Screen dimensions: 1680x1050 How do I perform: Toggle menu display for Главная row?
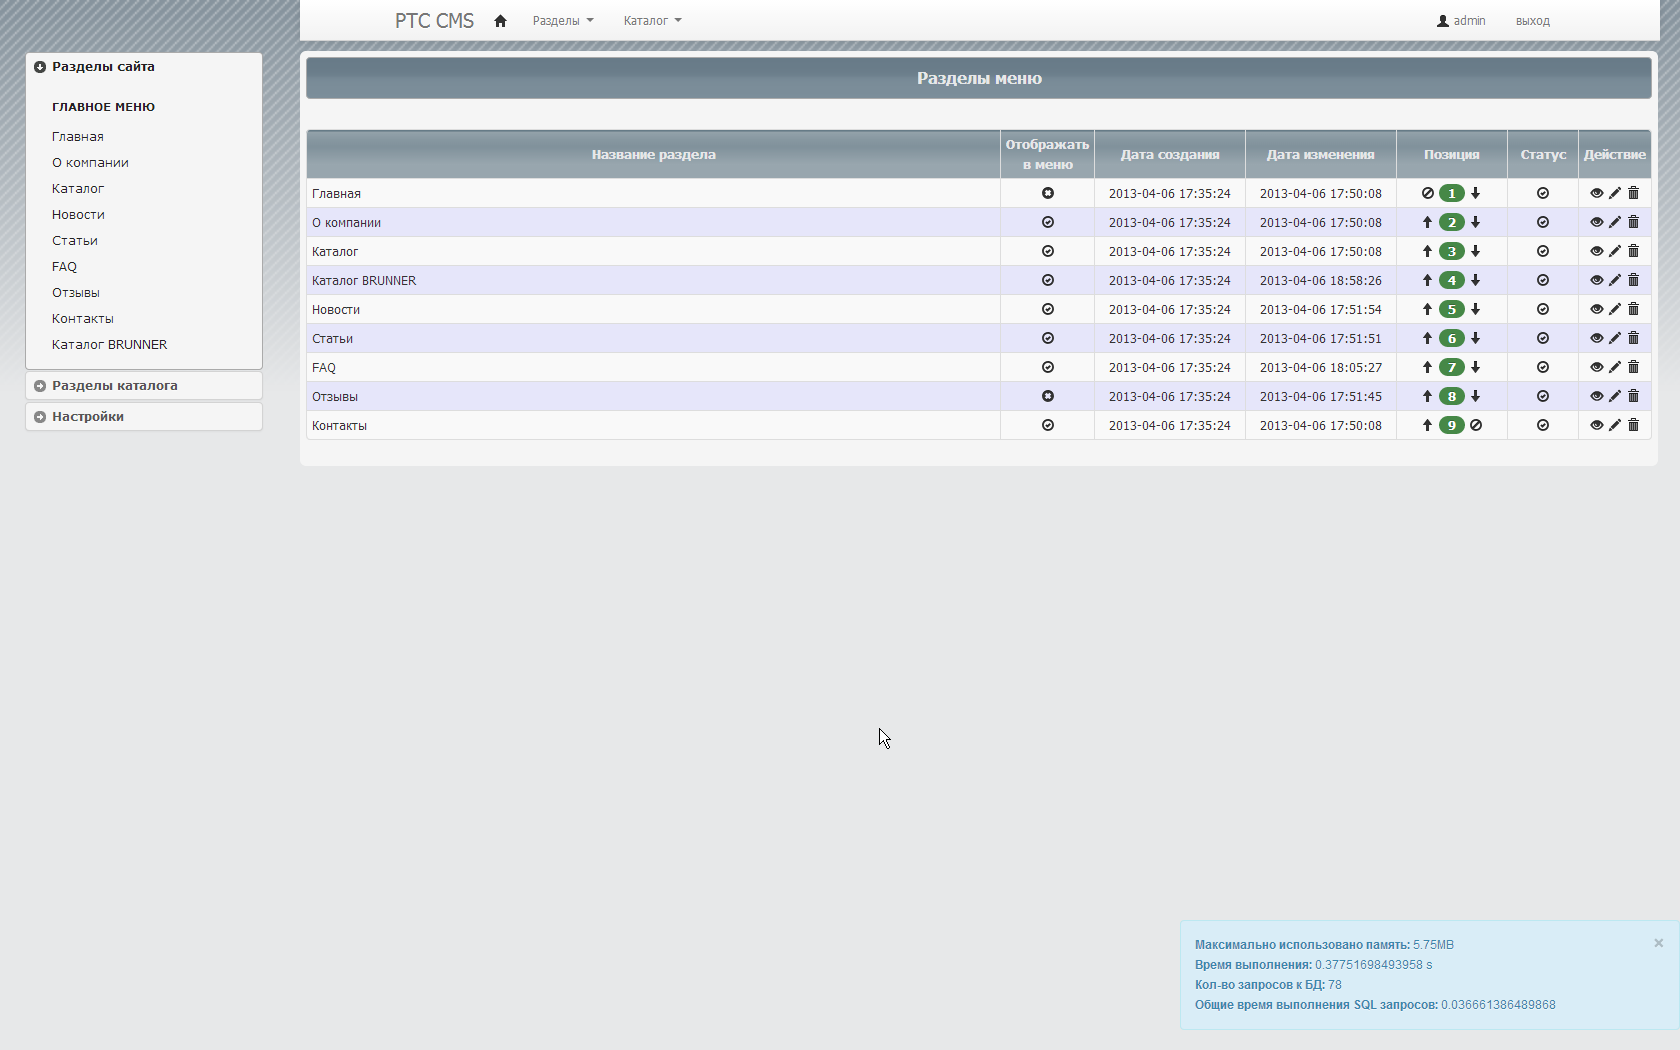tap(1048, 193)
